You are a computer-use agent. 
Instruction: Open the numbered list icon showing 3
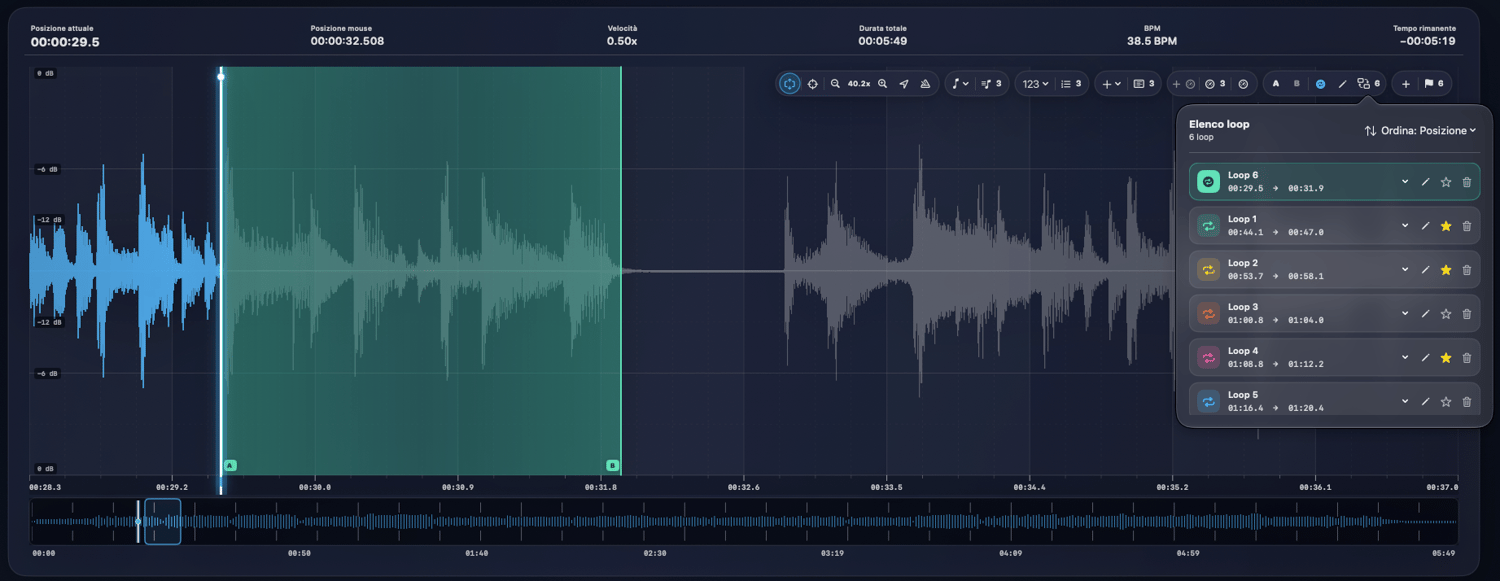1072,84
